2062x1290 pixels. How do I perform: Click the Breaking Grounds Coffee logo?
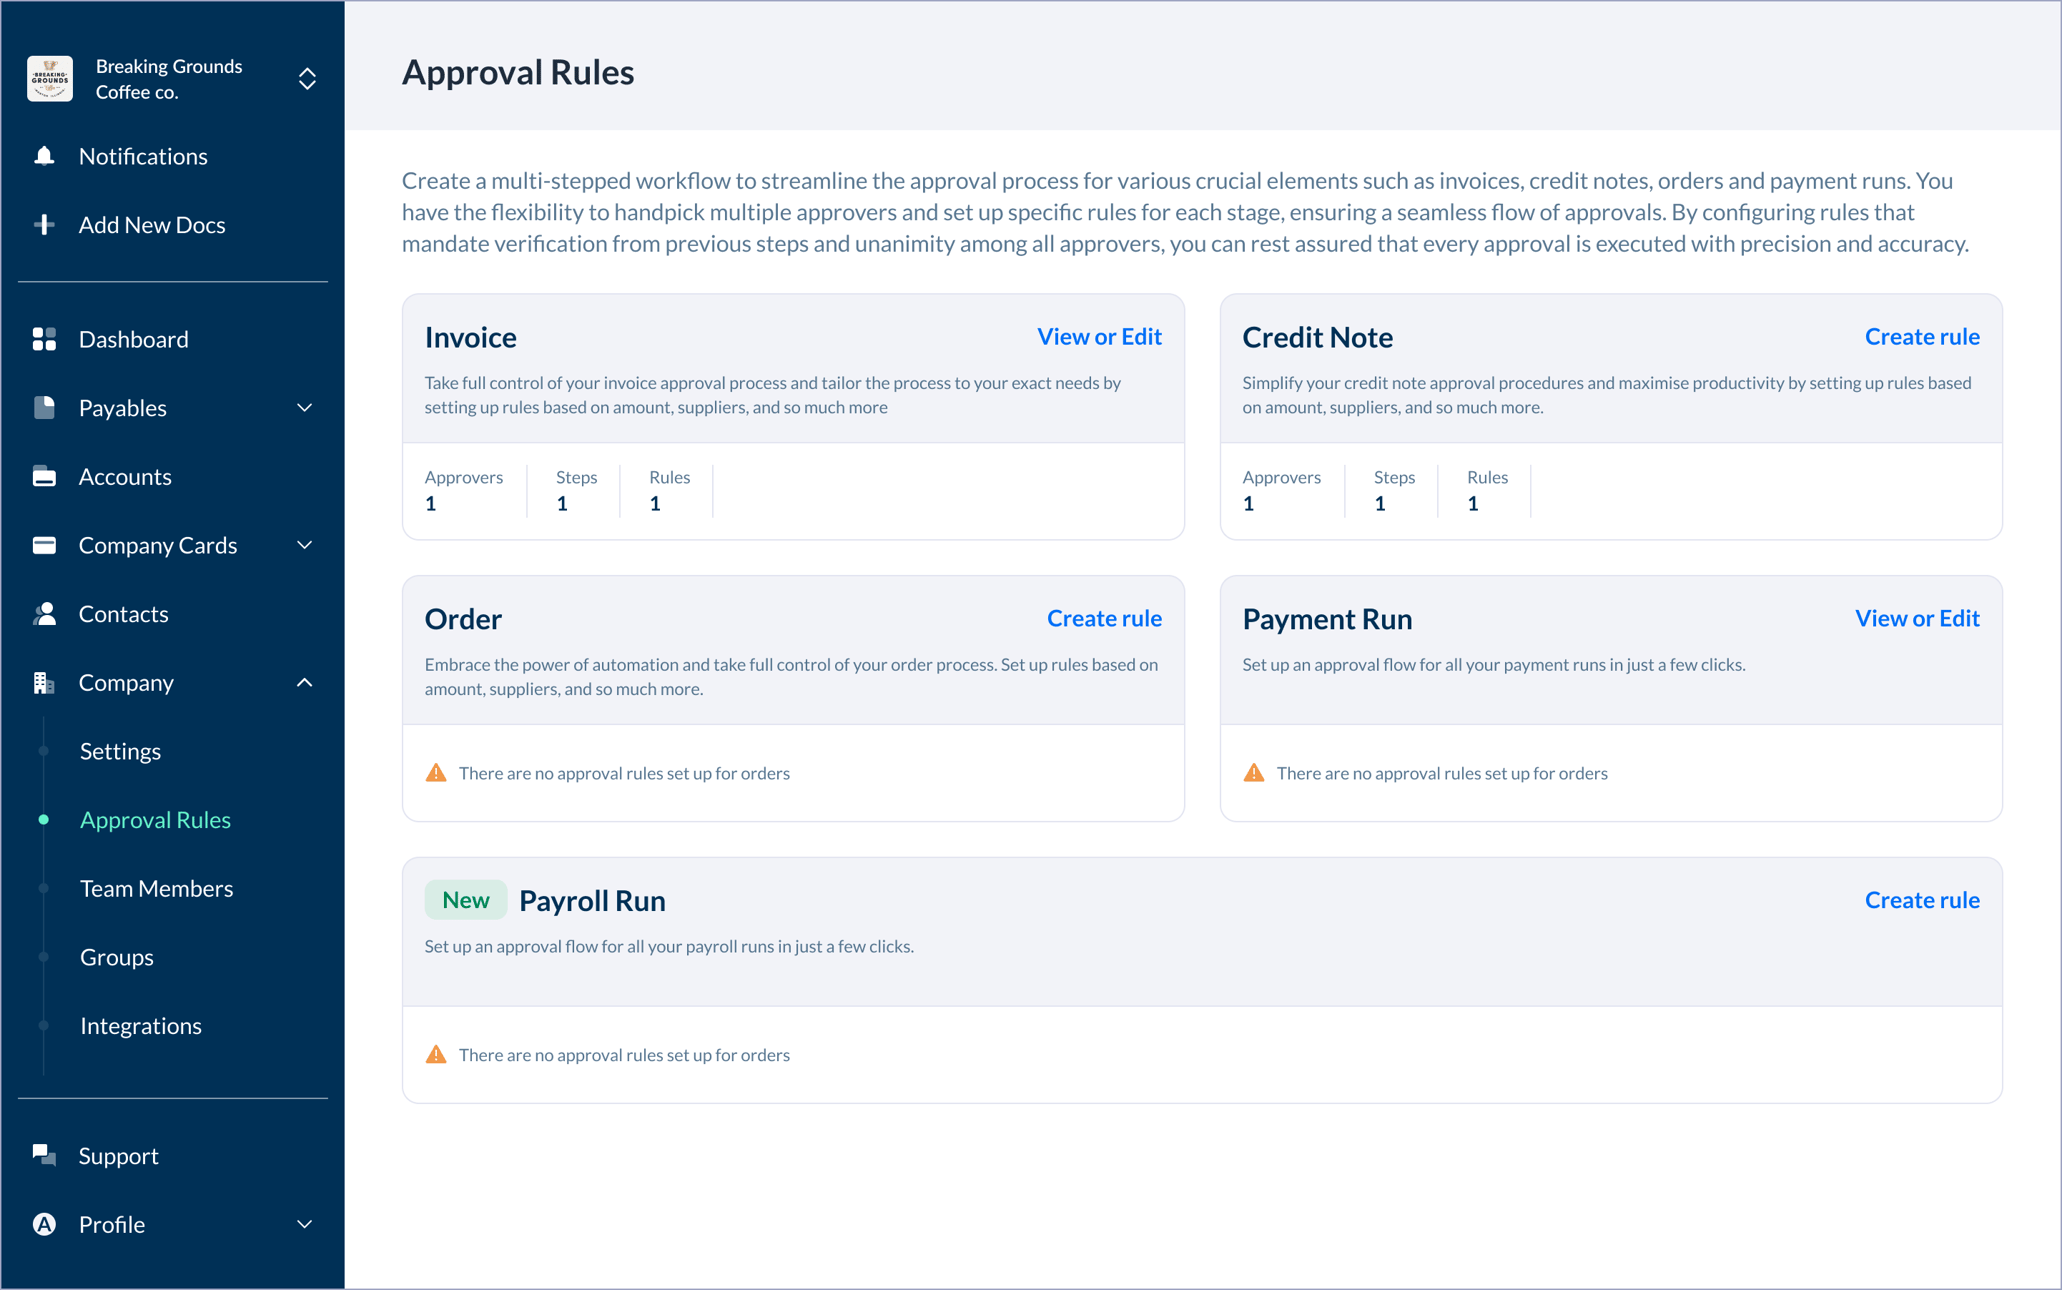point(50,79)
